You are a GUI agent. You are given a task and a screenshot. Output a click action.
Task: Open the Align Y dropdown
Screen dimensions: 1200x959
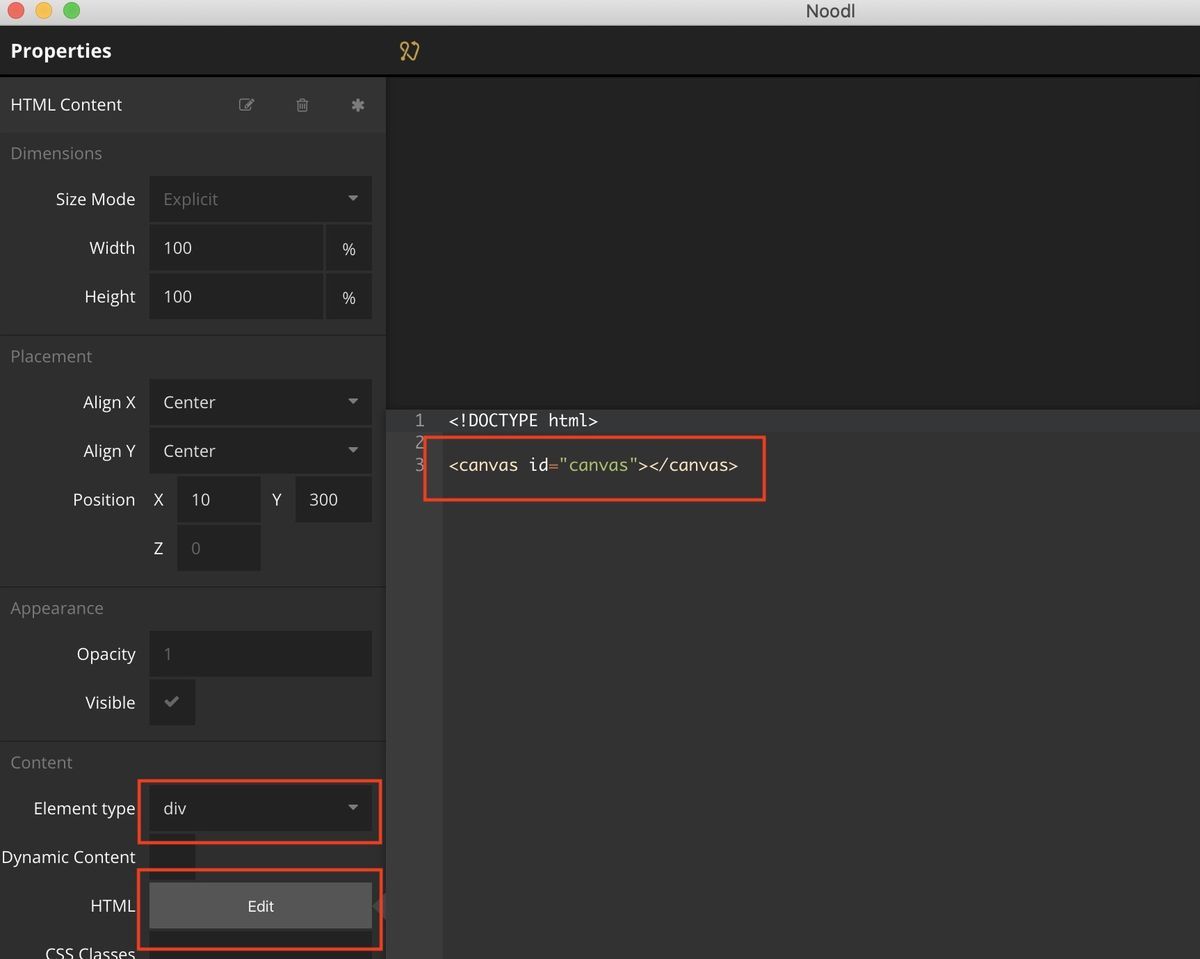260,451
